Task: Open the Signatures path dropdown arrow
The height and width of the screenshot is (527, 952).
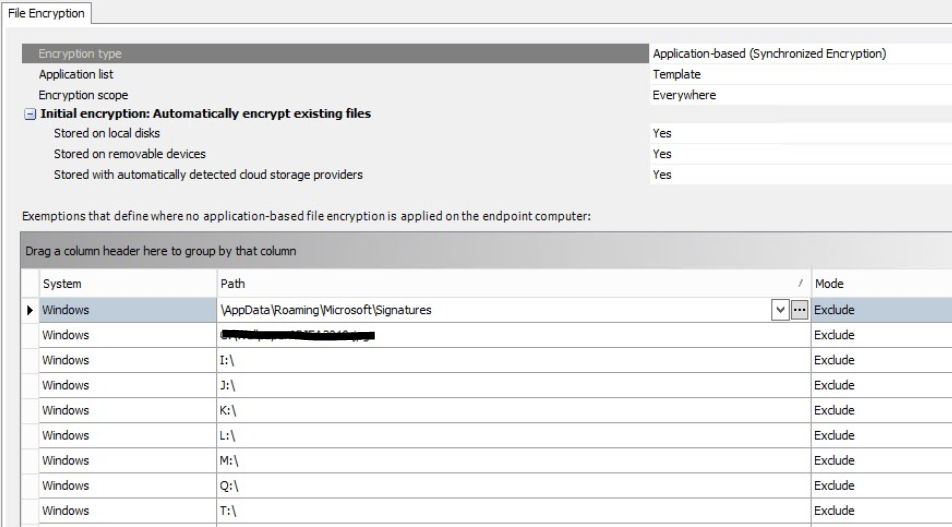Action: [780, 310]
